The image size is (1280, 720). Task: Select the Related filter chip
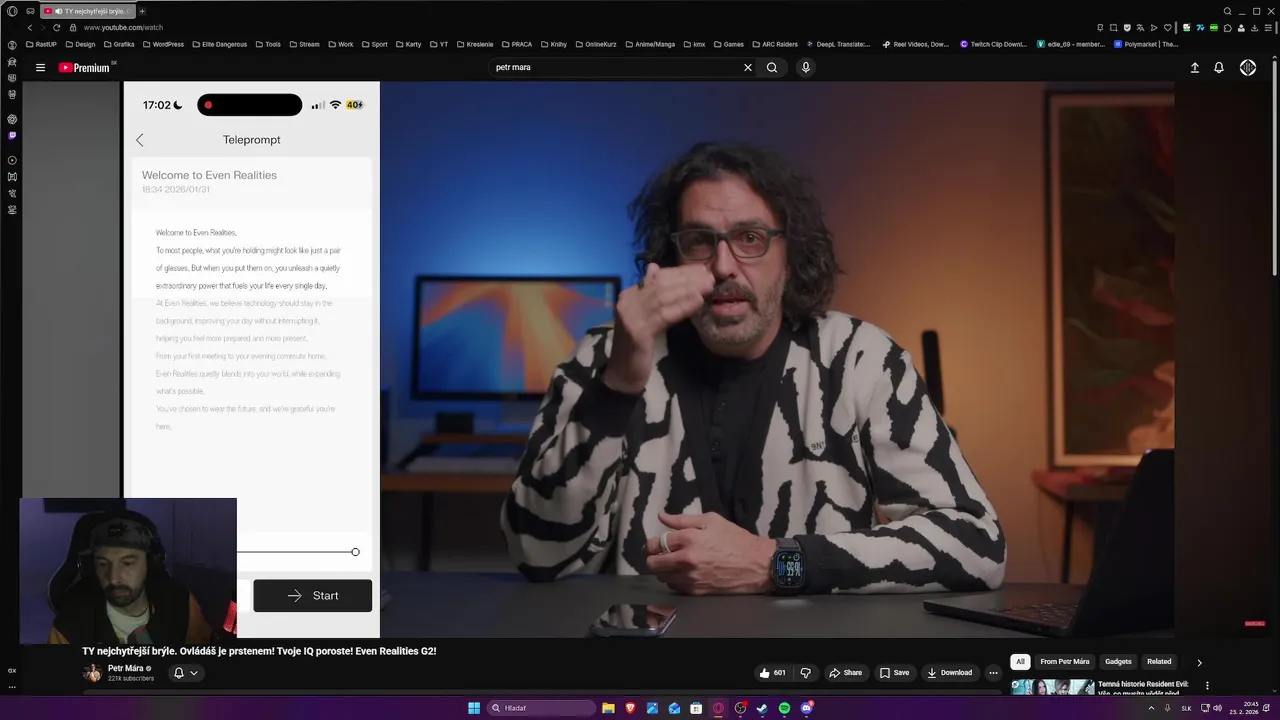[x=1159, y=661]
